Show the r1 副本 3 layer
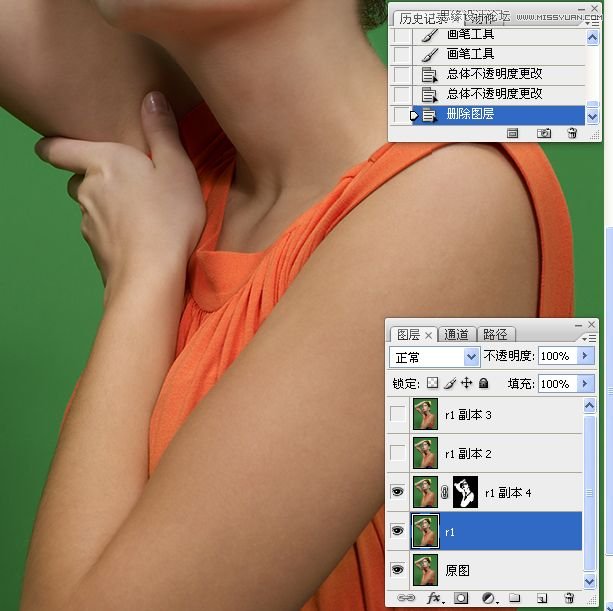613x611 pixels. coord(399,414)
